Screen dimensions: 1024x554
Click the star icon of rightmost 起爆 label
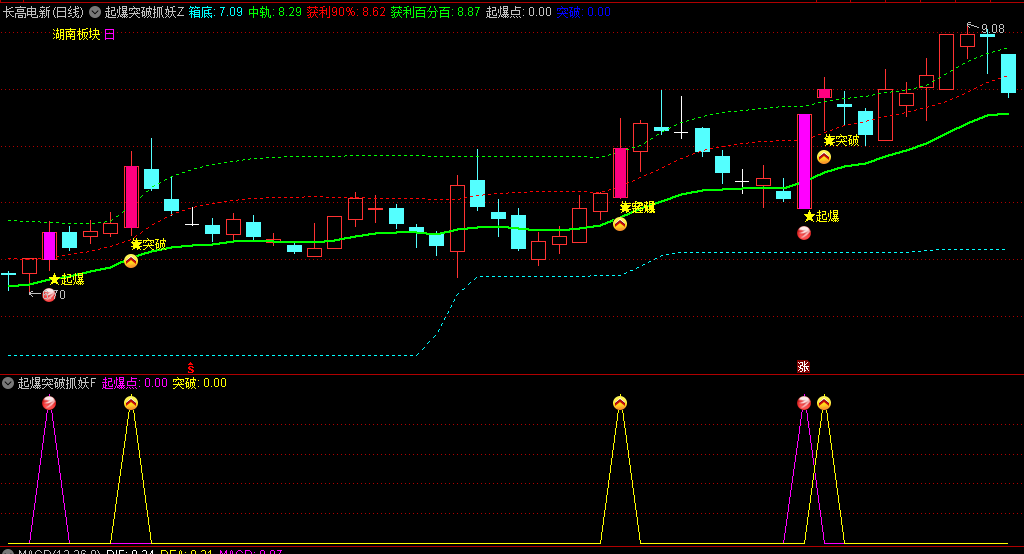point(809,216)
